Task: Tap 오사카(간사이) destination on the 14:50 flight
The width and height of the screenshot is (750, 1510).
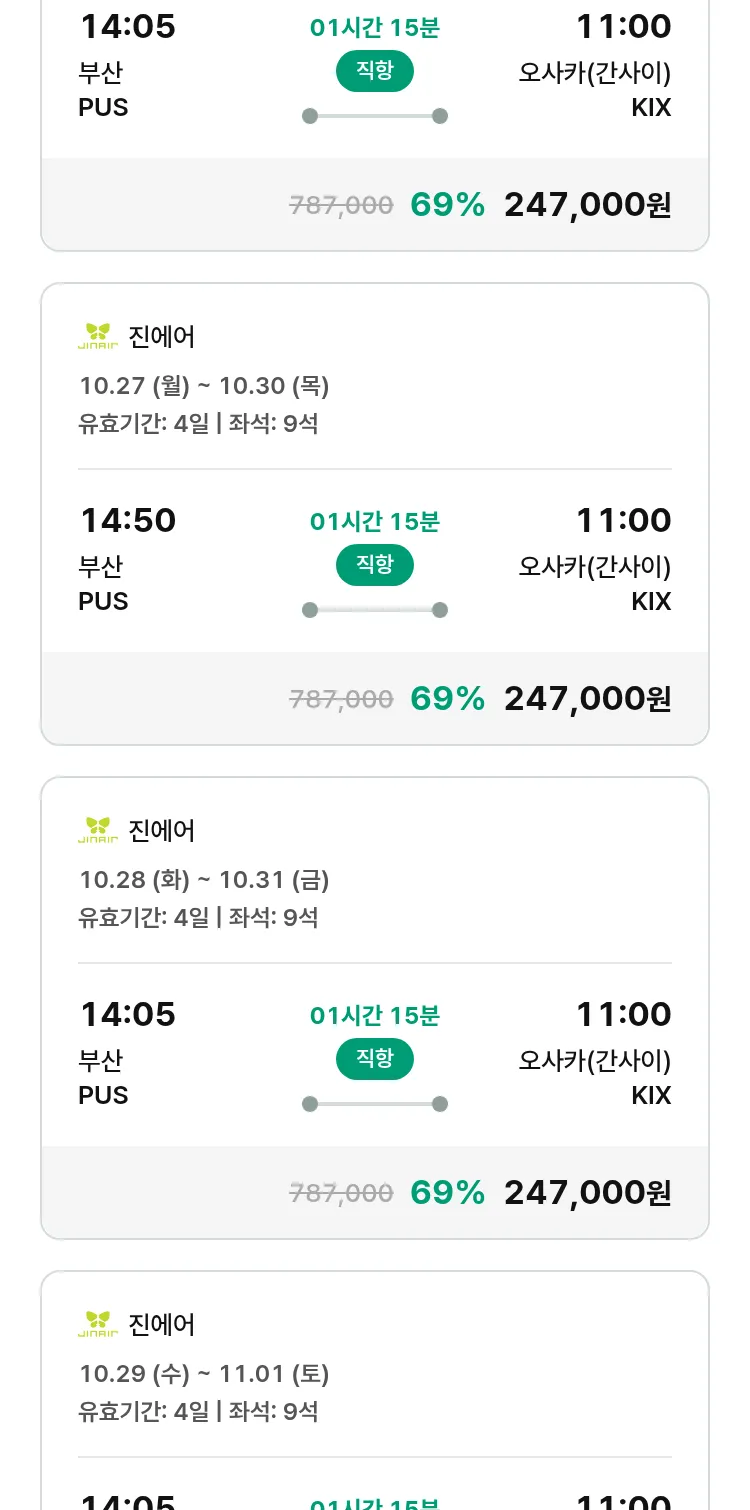Action: (x=594, y=566)
